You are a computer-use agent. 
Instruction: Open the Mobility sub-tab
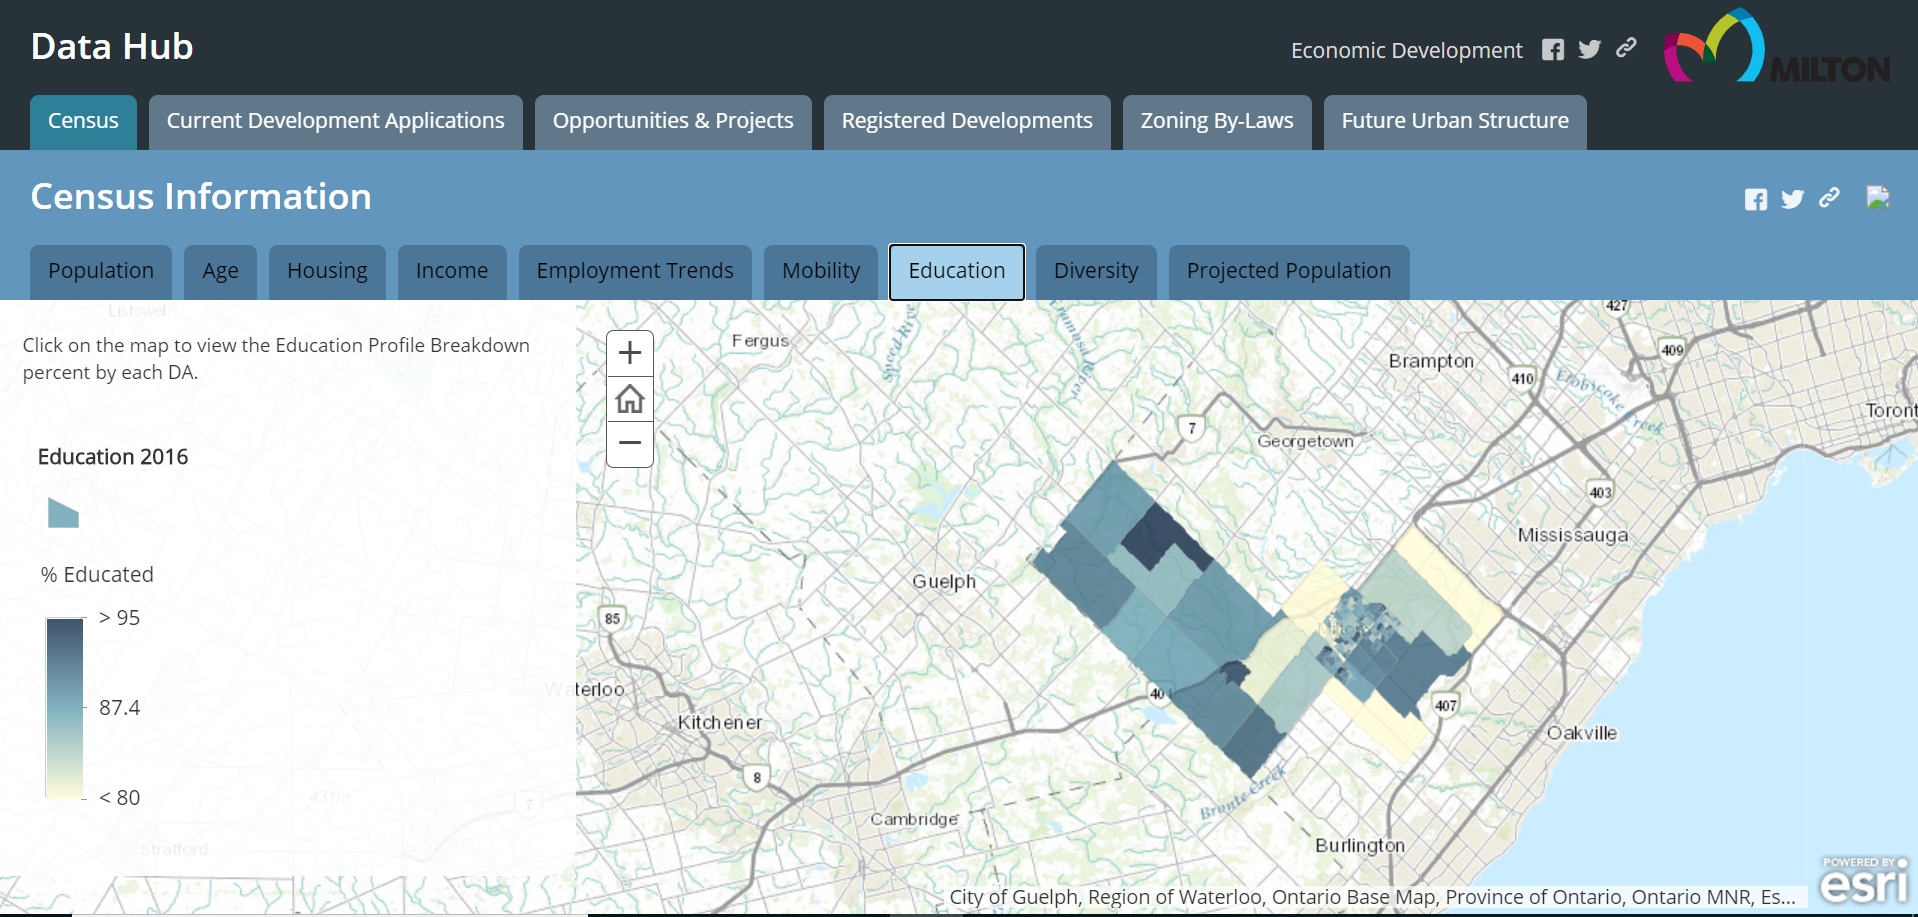[821, 272]
